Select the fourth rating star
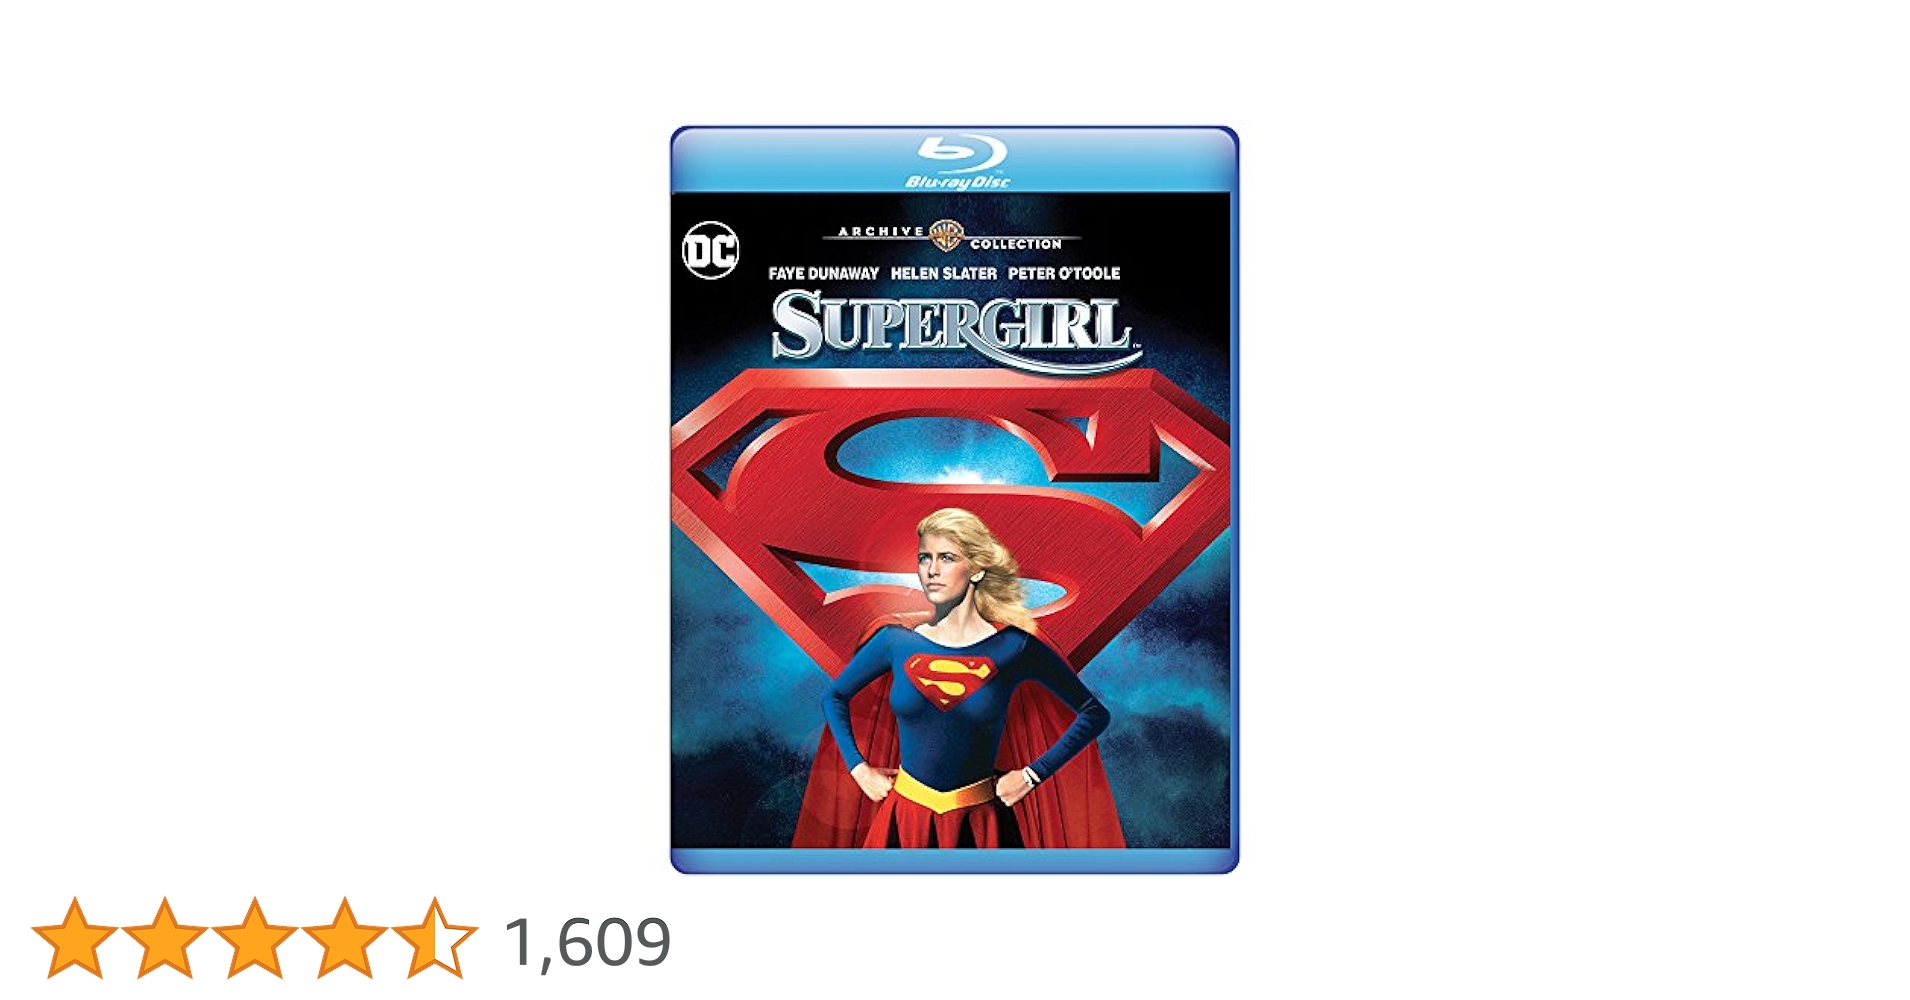This screenshot has width=1910, height=1000. coord(344,938)
